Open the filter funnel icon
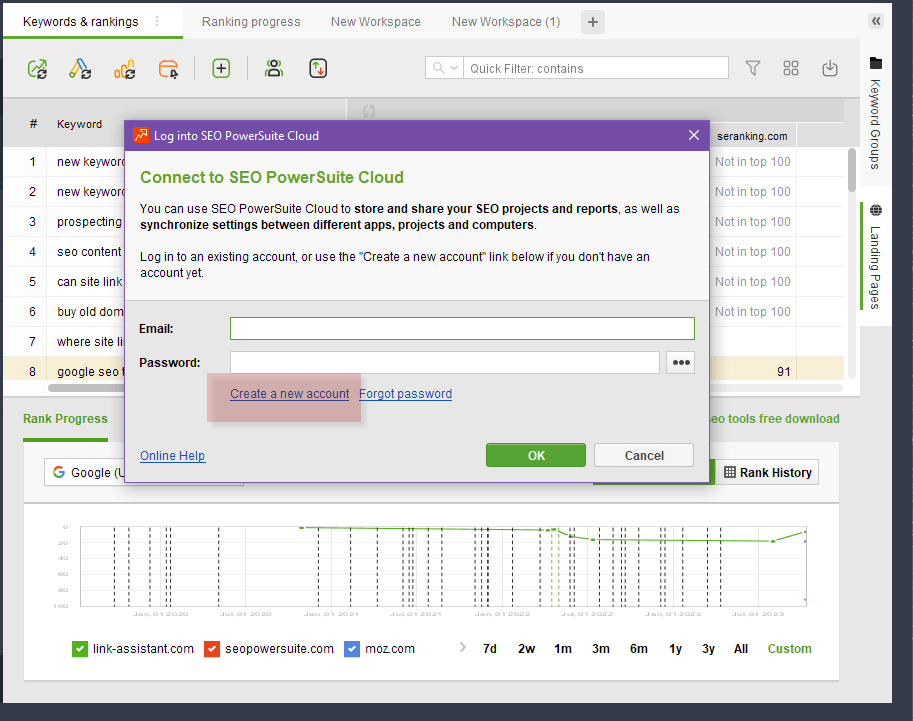 (753, 69)
